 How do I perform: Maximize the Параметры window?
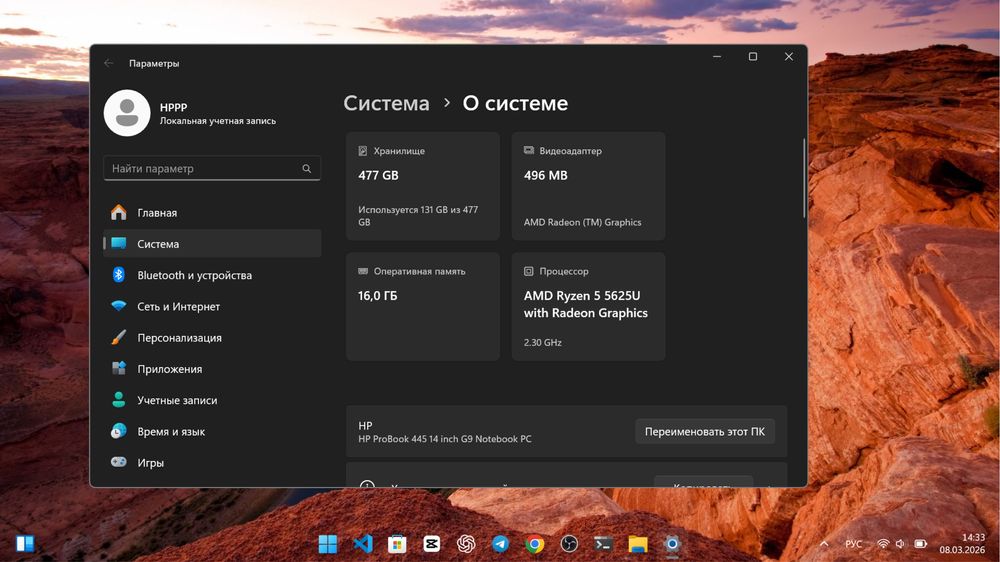(753, 57)
